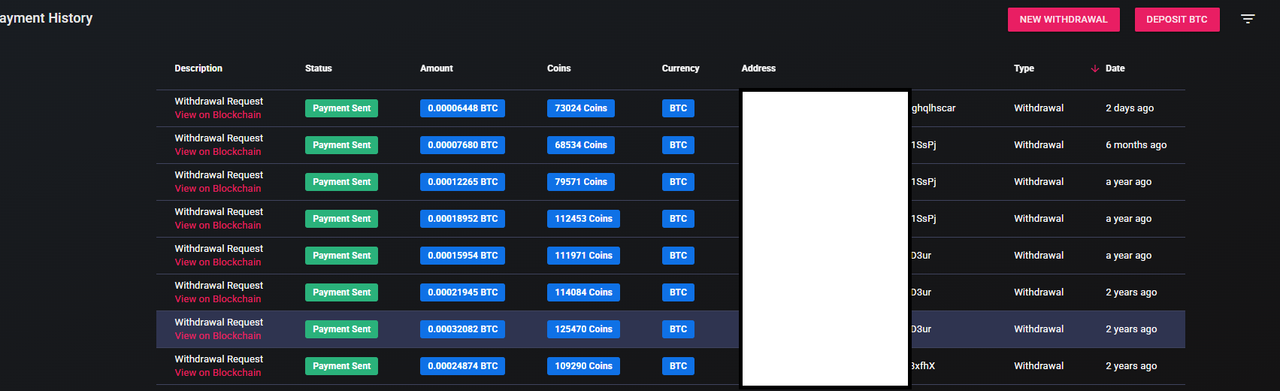Sort by the Coins column header
This screenshot has height=391, width=1280.
(x=559, y=68)
